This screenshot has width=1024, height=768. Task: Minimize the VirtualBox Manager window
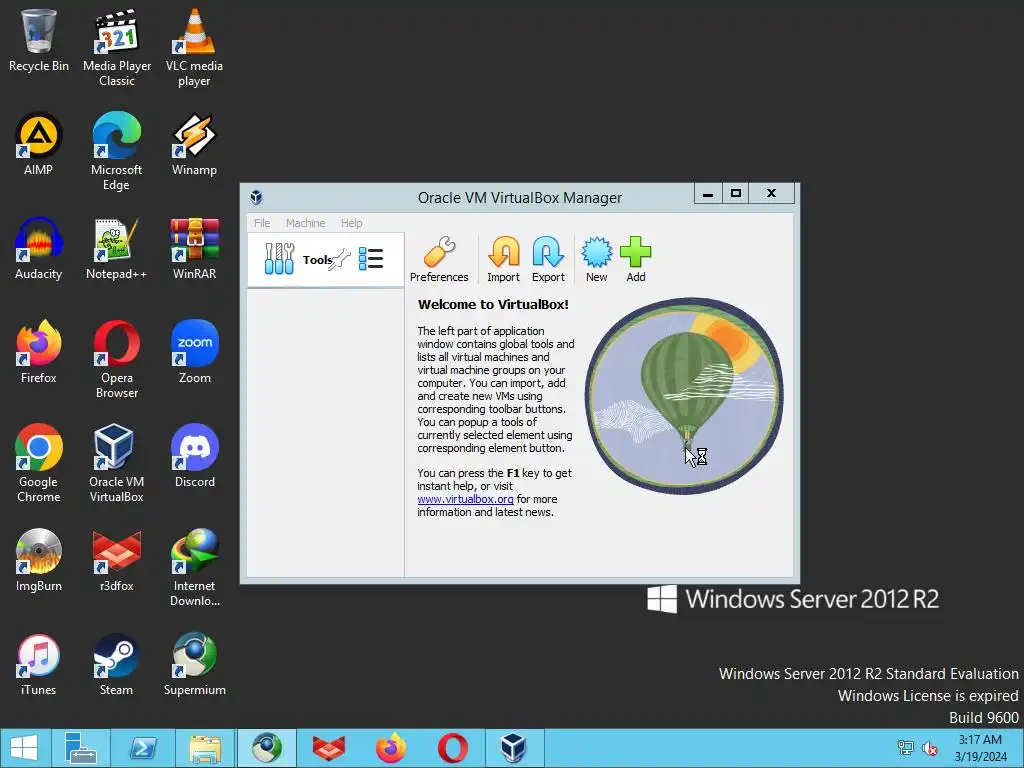tap(707, 193)
